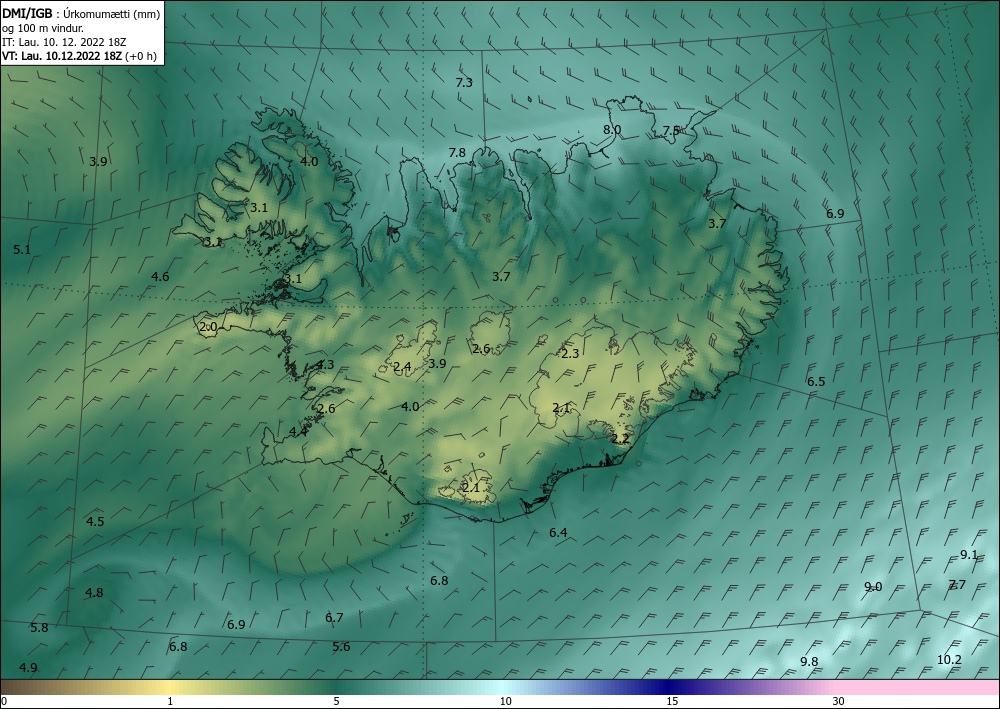This screenshot has height=709, width=1000.
Task: Click the 2.0 value on Snæfellsnes peninsula
Action: pyautogui.click(x=209, y=327)
